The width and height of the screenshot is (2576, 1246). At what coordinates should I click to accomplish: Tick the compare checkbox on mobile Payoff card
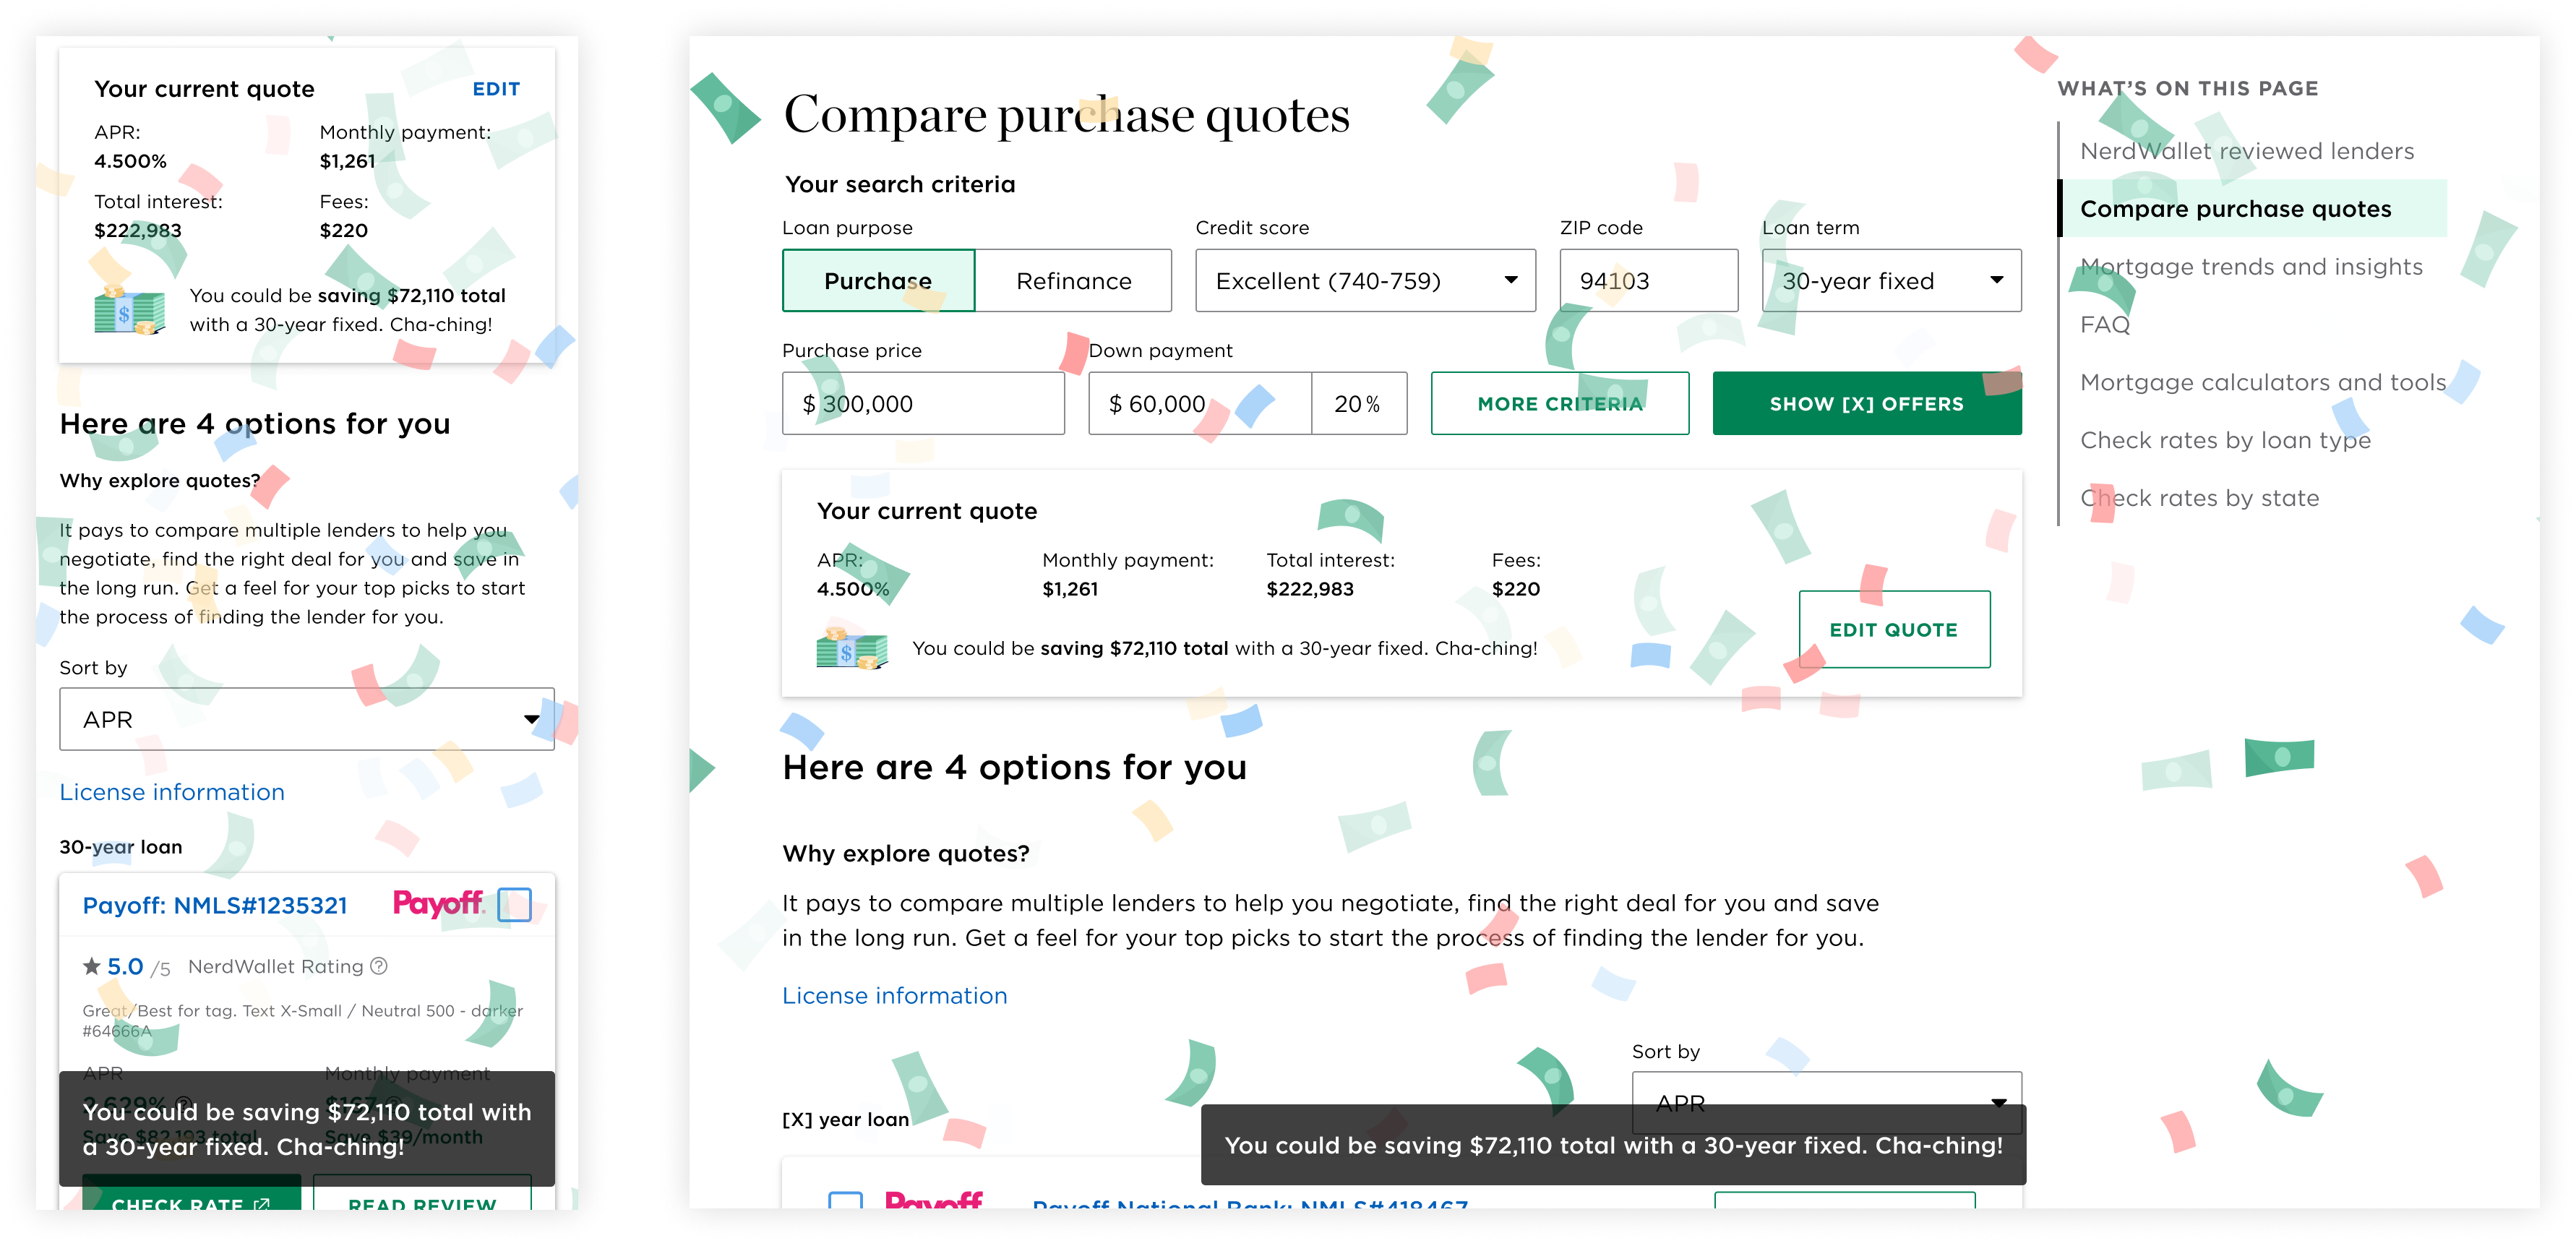(514, 904)
